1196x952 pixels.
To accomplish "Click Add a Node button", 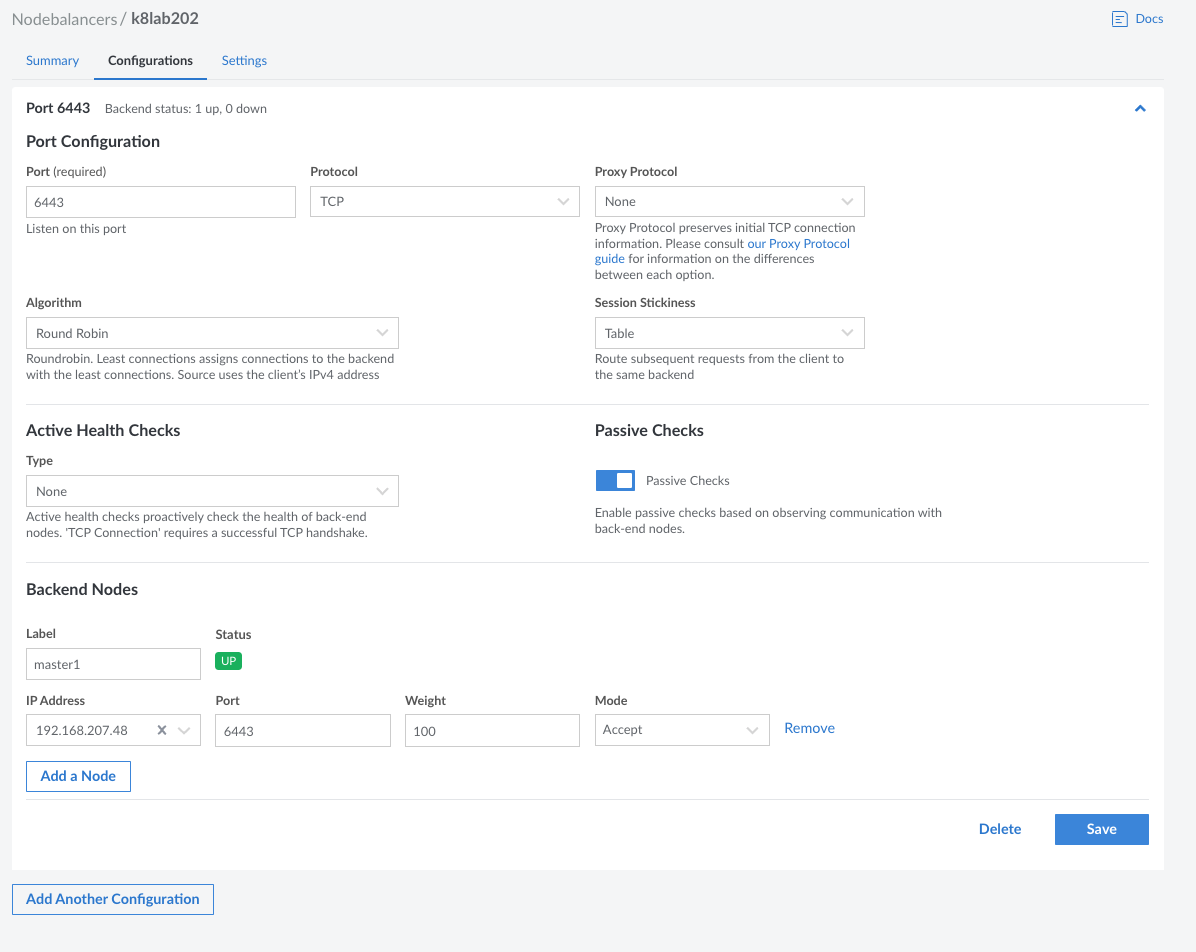I will (78, 776).
